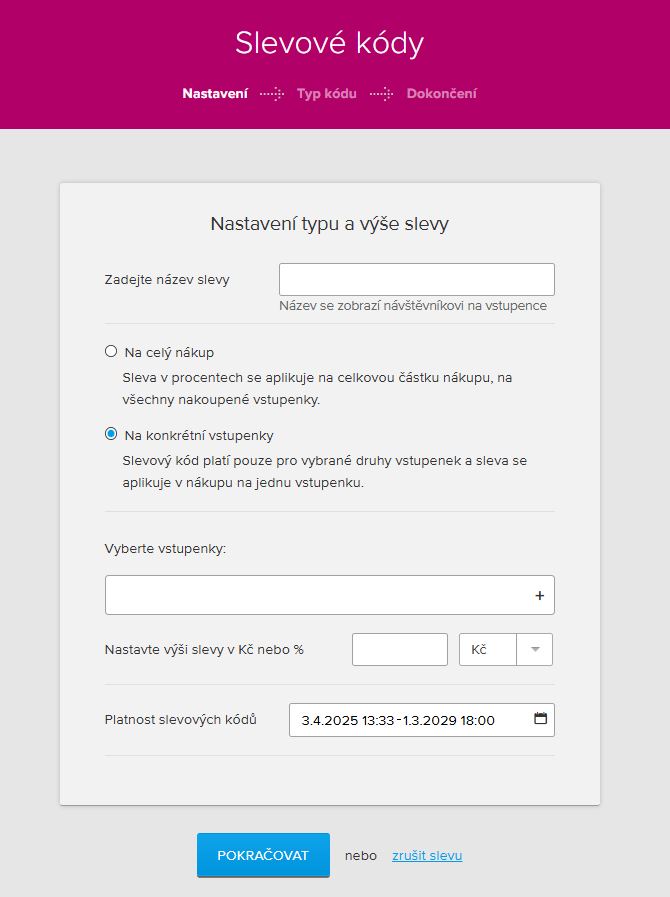This screenshot has width=670, height=897.
Task: Click the 'Platnost slevových kódů' label
Action: pyautogui.click(x=181, y=720)
